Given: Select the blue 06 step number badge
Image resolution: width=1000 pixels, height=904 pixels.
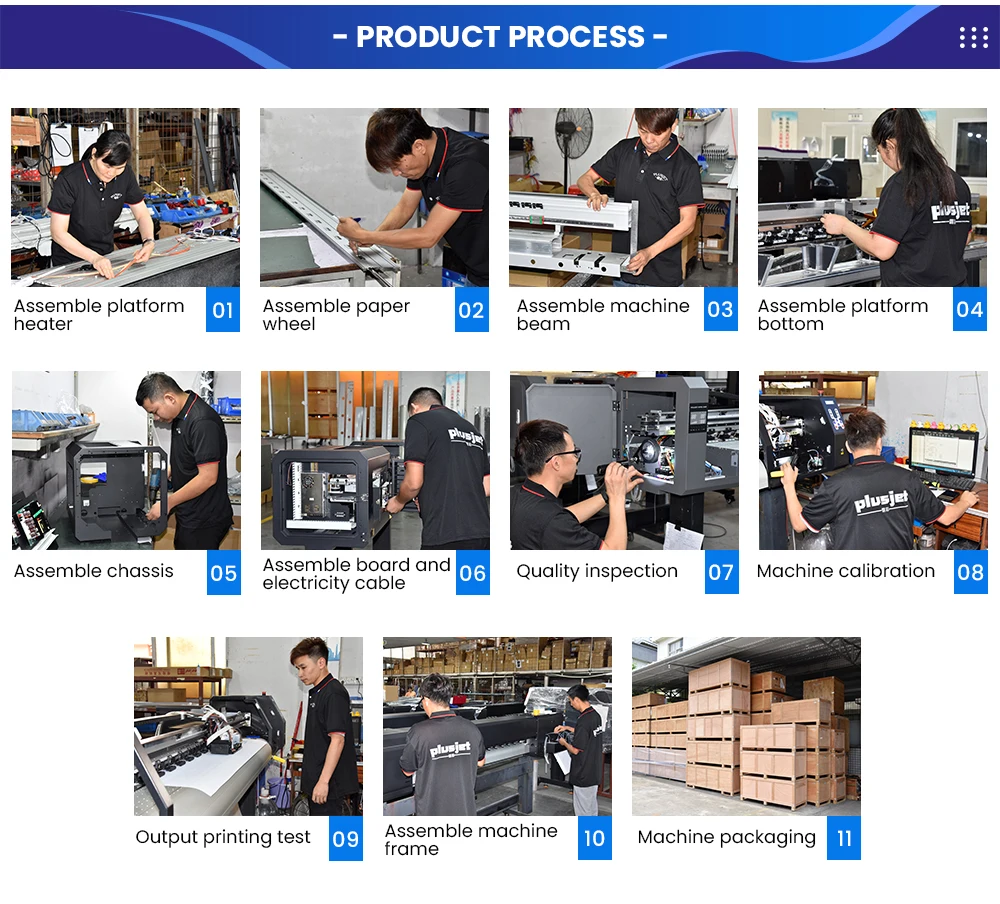Looking at the screenshot, I should 473,572.
